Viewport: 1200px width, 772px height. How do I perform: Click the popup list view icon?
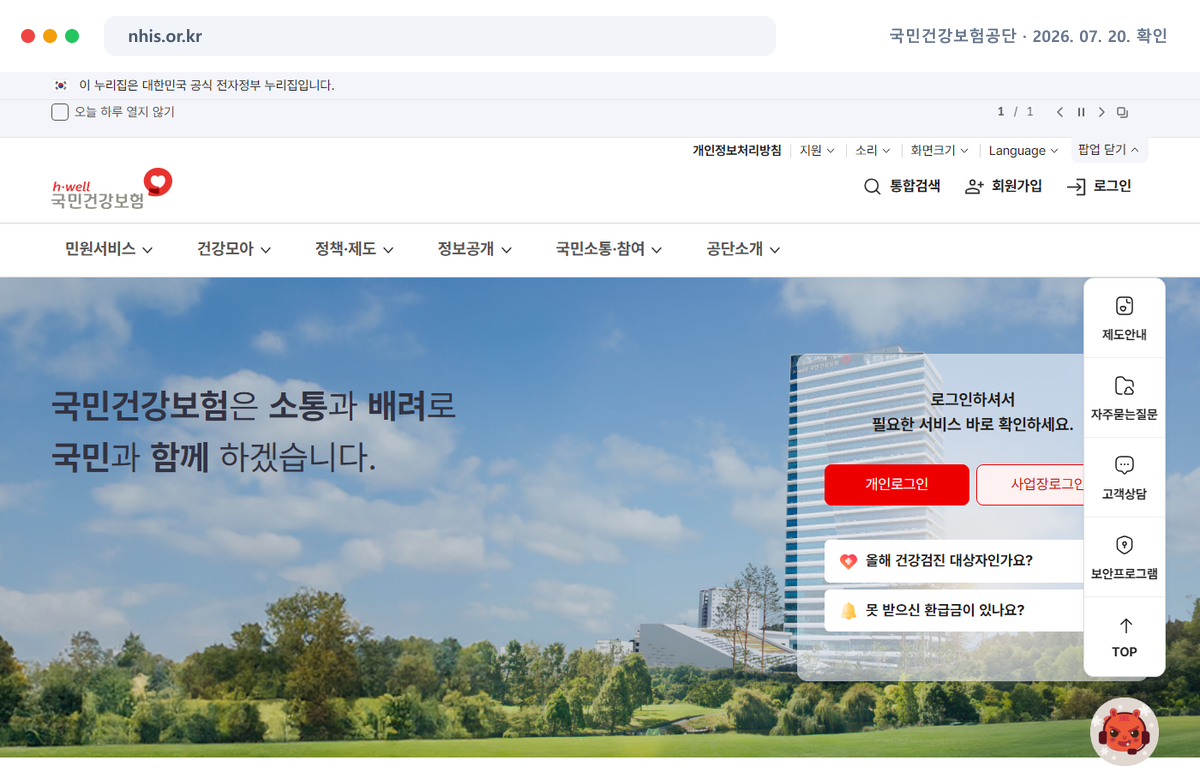click(x=1123, y=112)
